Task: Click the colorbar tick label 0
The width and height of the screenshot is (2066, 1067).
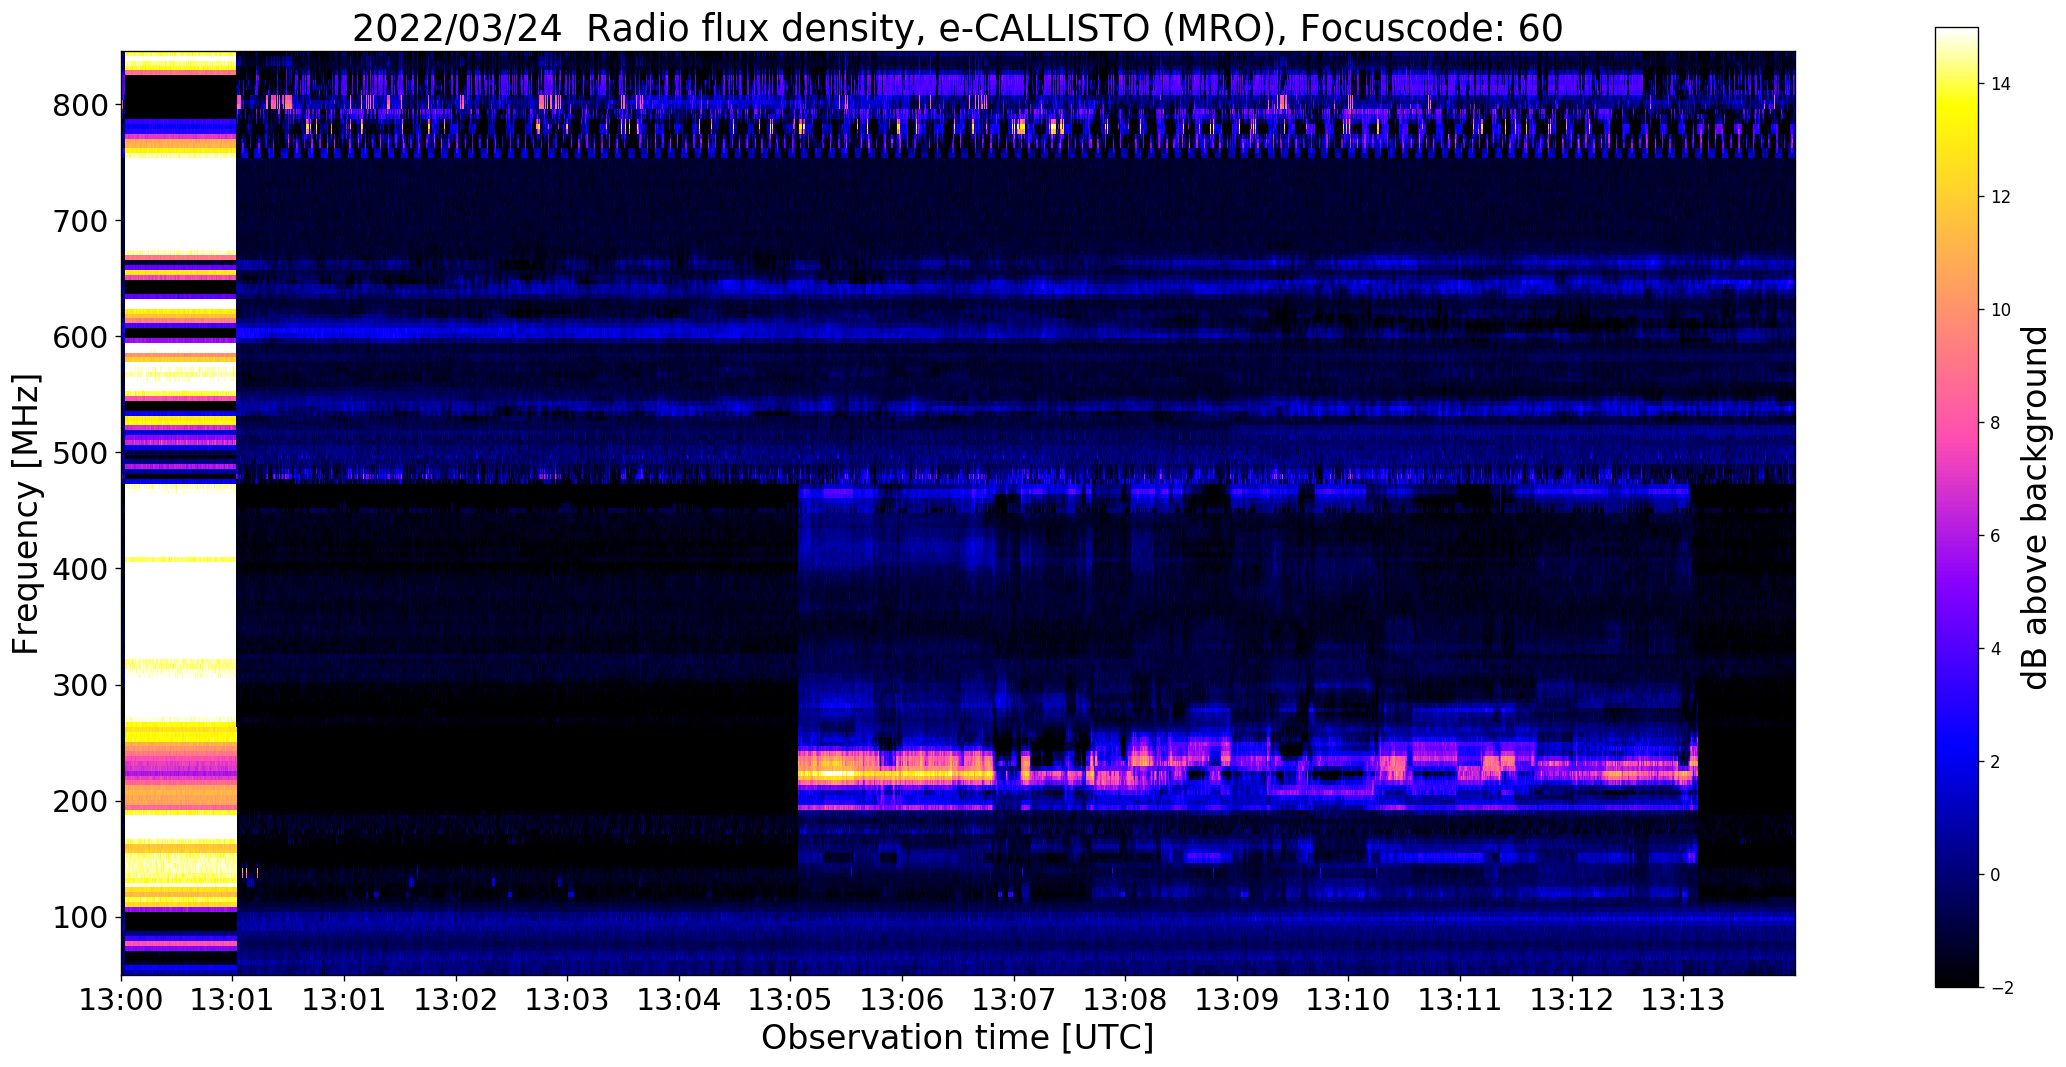Action: click(x=1996, y=875)
